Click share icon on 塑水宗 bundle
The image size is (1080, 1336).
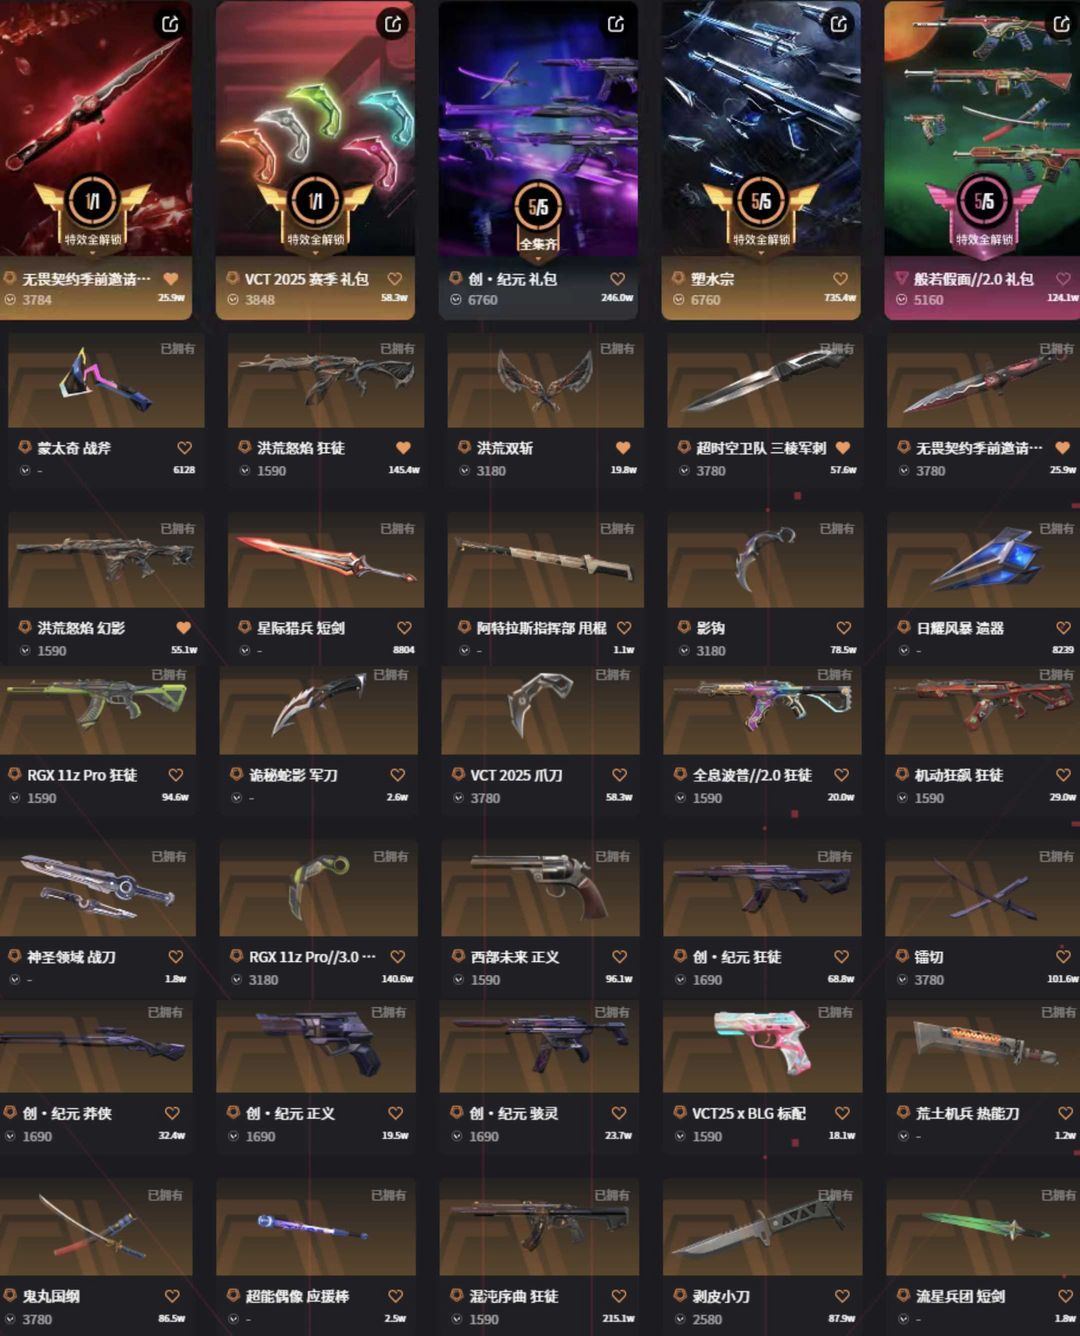pyautogui.click(x=839, y=24)
